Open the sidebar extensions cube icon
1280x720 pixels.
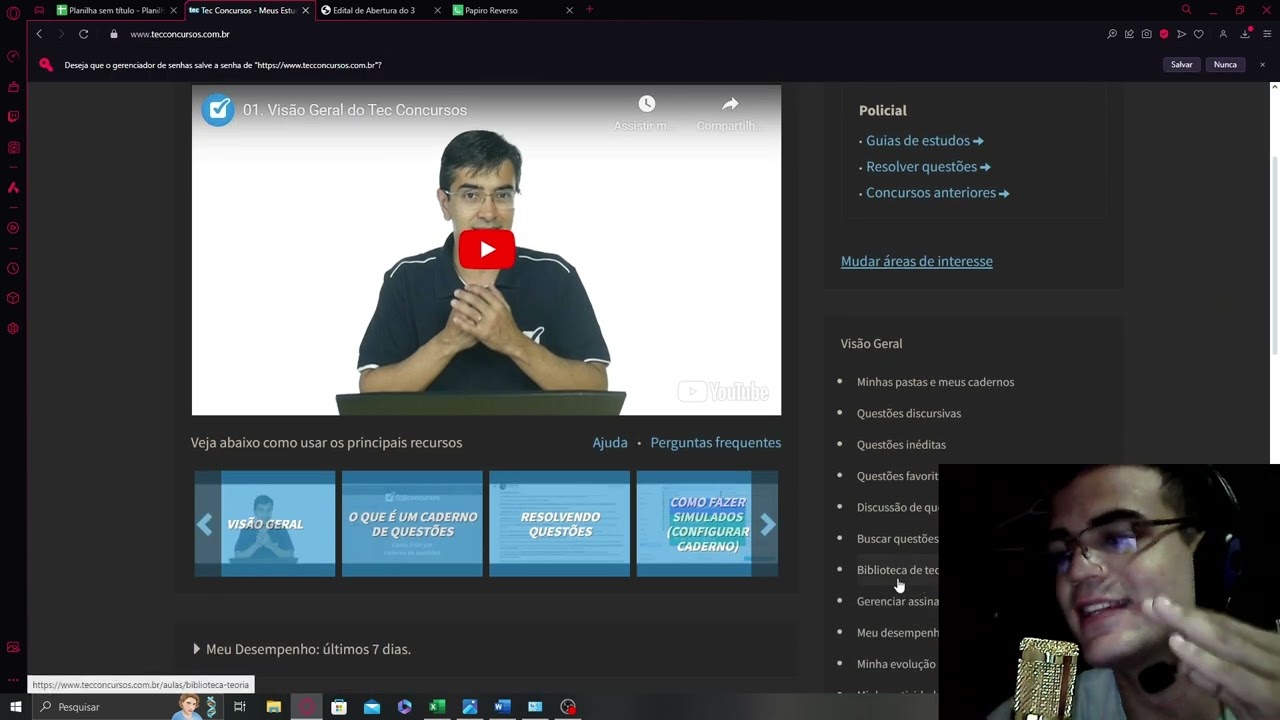(x=13, y=298)
